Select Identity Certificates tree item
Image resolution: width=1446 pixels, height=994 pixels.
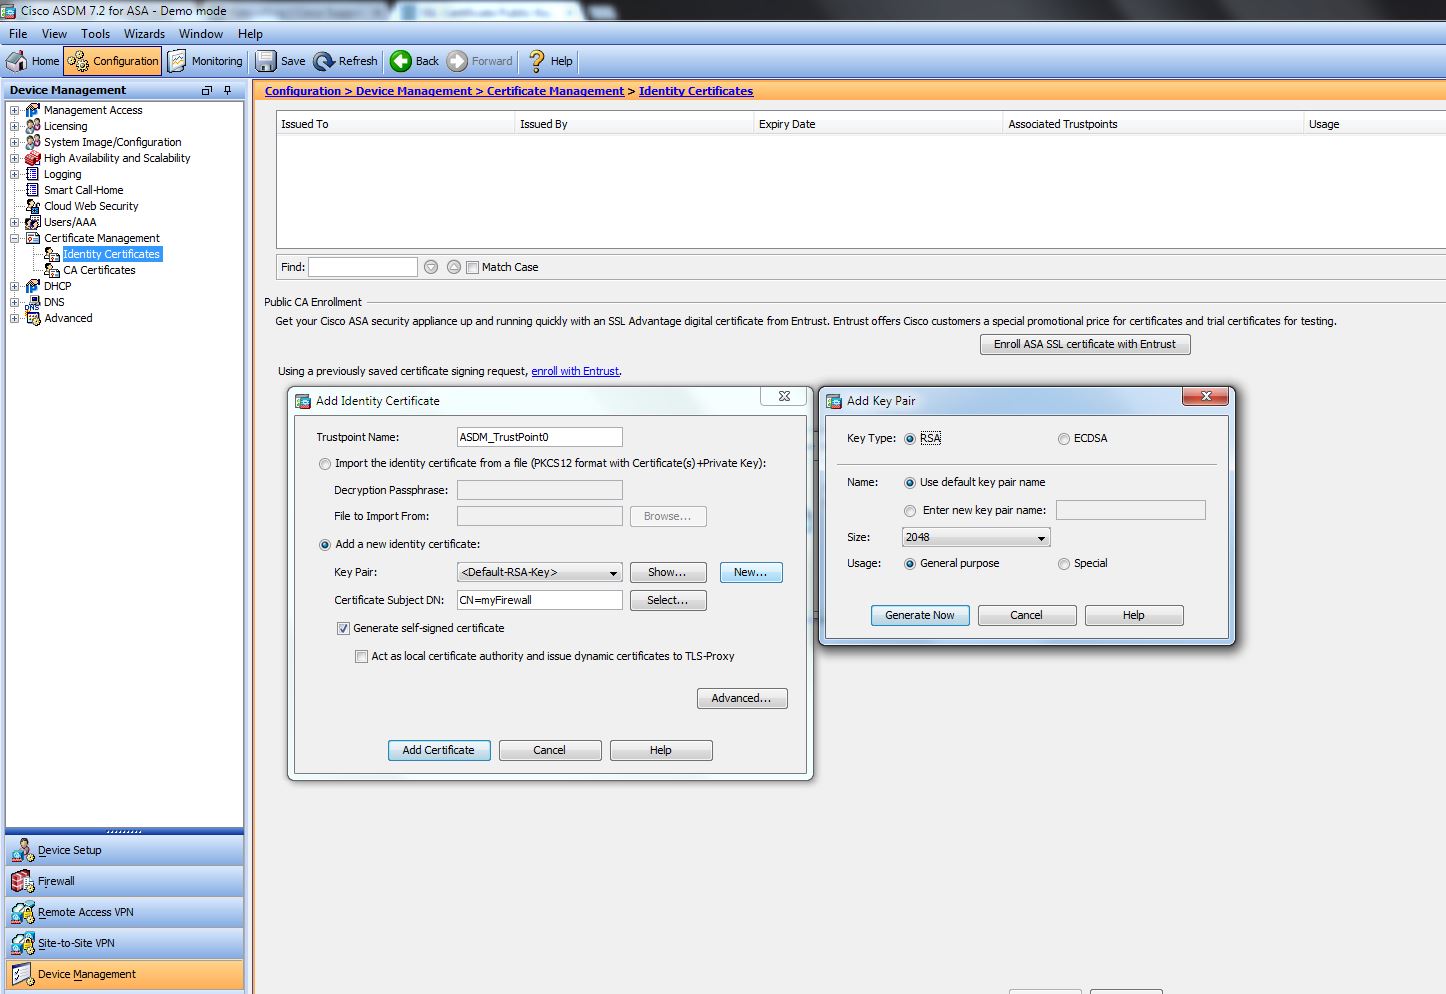pos(111,254)
